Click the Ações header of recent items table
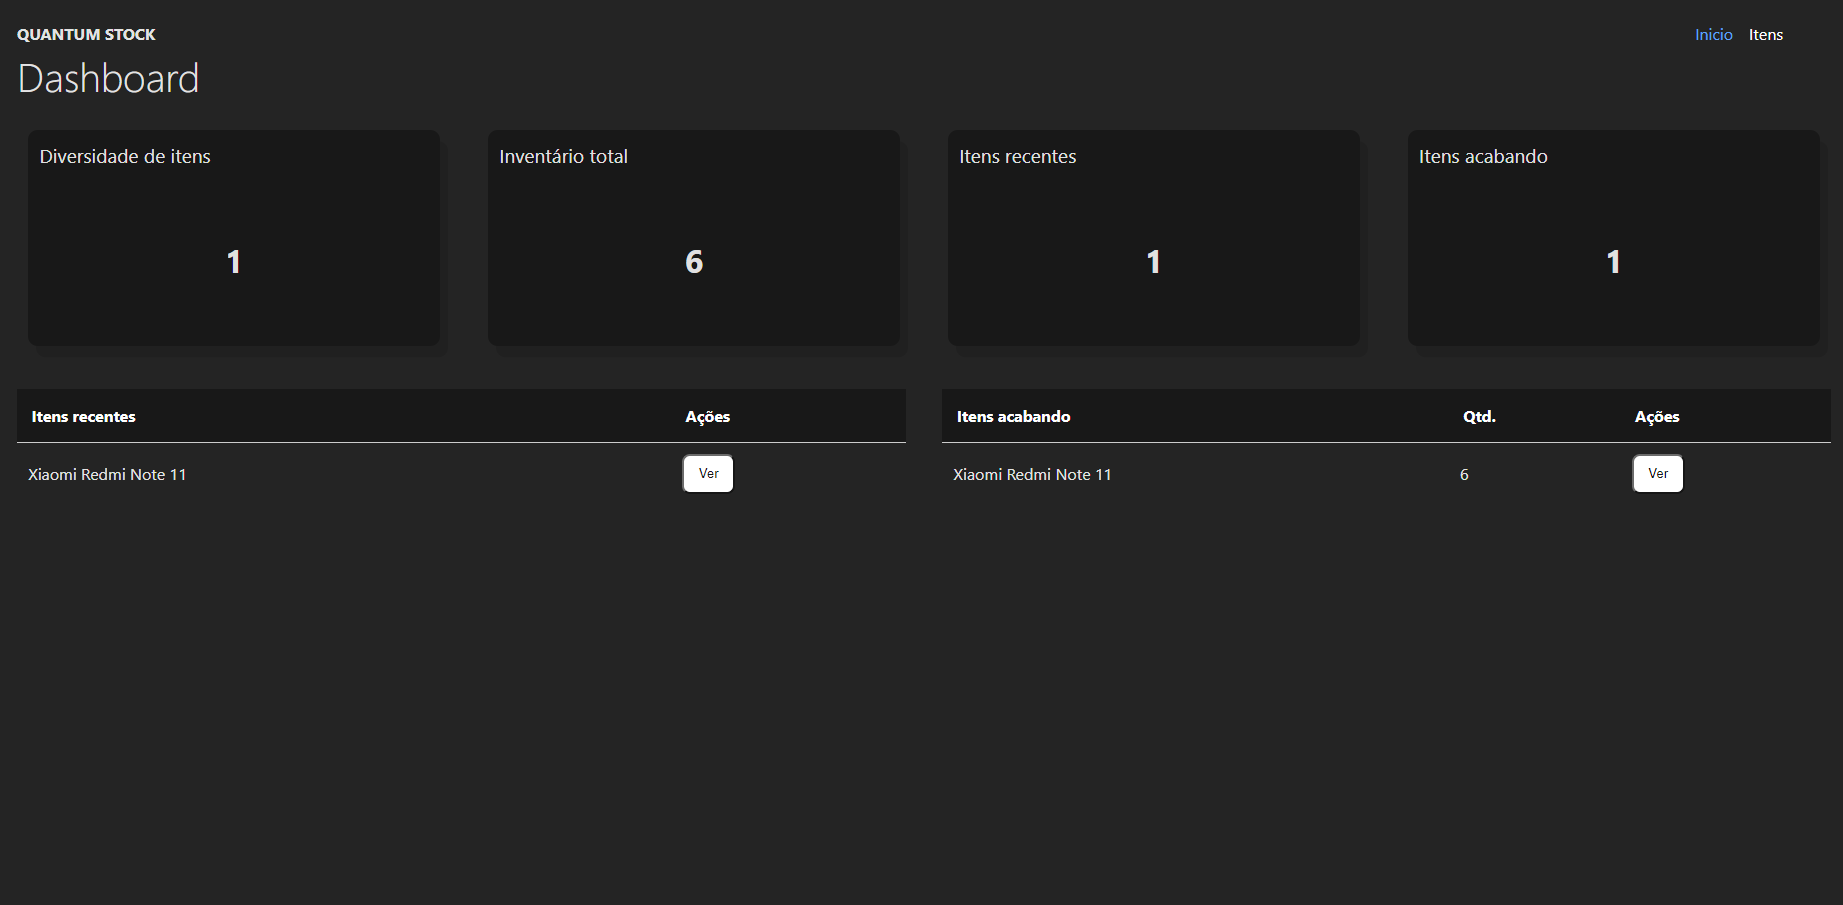The width and height of the screenshot is (1843, 905). 707,416
